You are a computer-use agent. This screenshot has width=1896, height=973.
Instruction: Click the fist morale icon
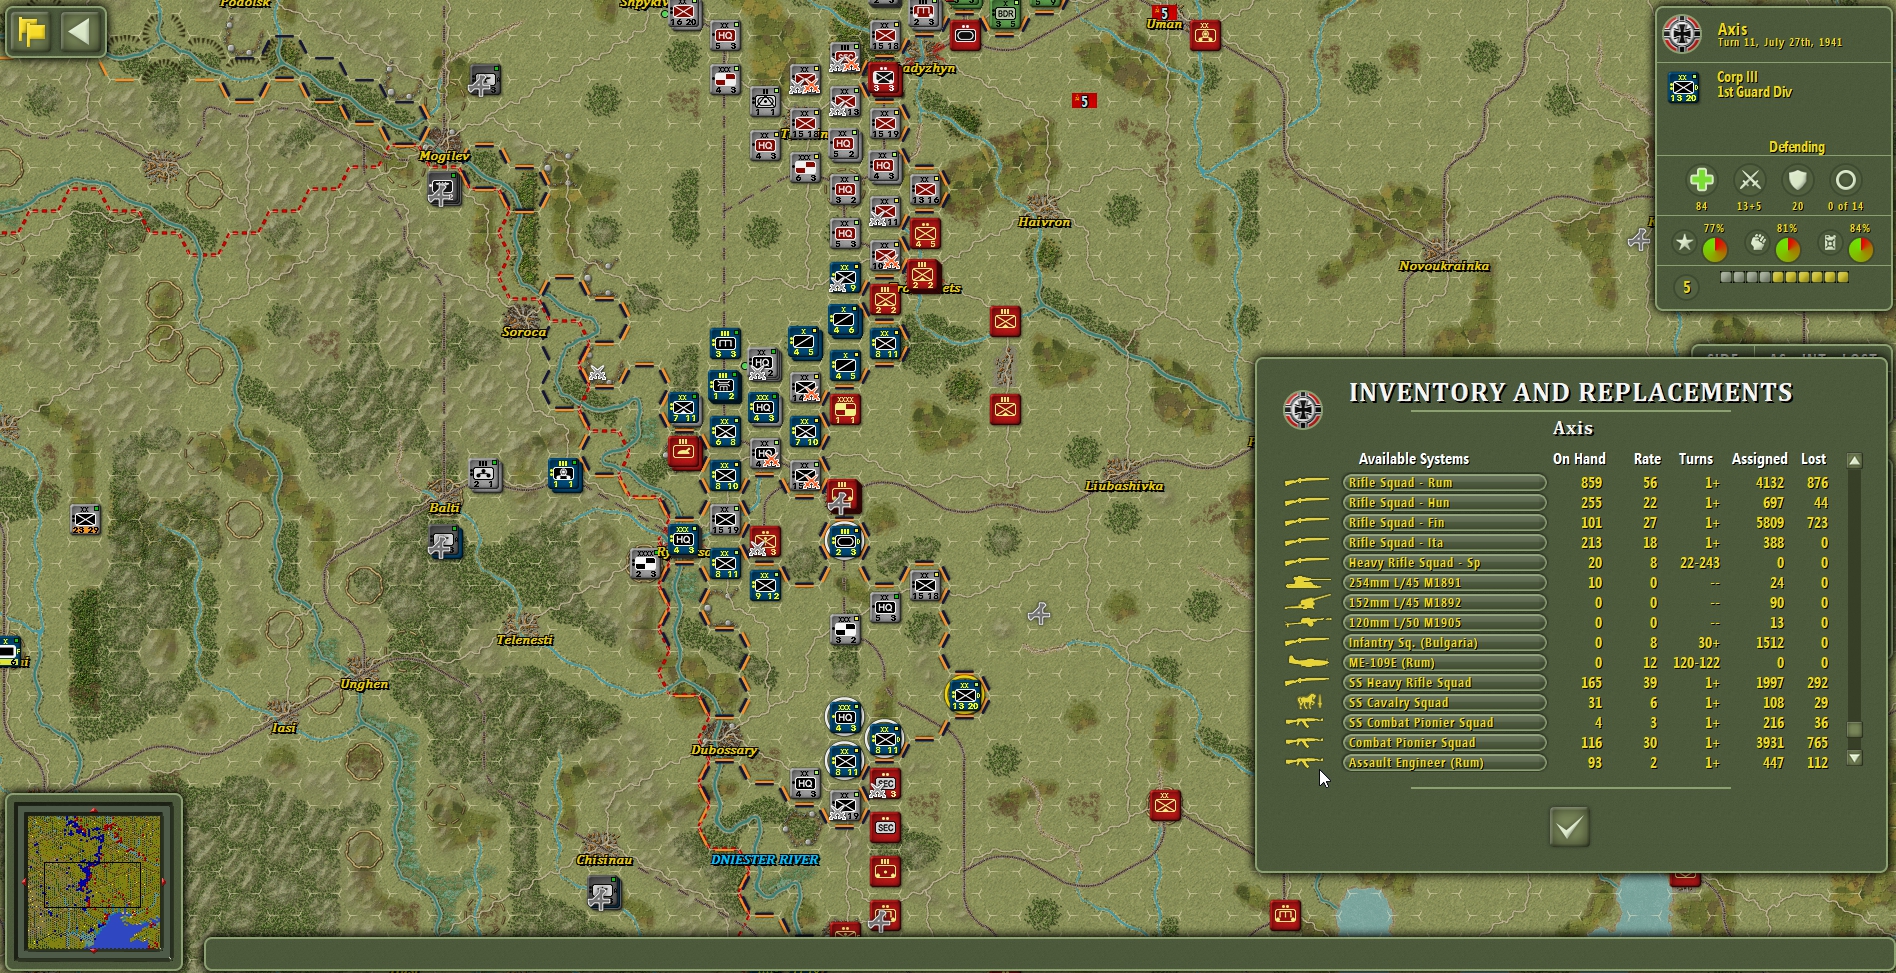tap(1757, 243)
